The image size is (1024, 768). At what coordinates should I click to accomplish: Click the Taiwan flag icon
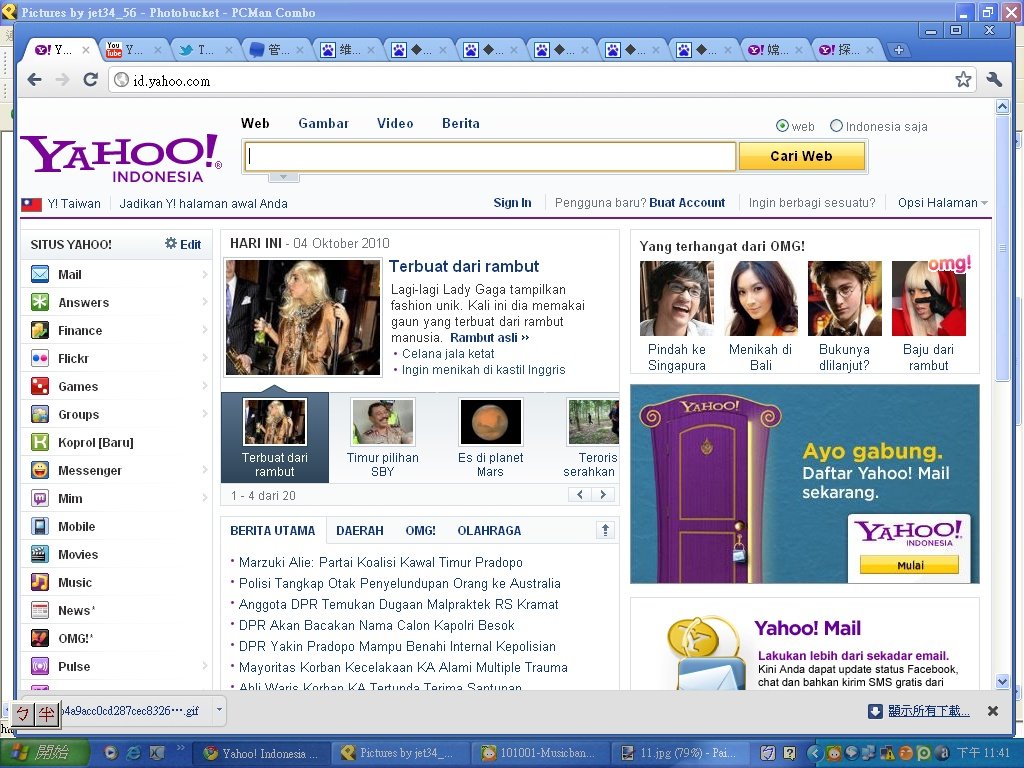click(31, 204)
